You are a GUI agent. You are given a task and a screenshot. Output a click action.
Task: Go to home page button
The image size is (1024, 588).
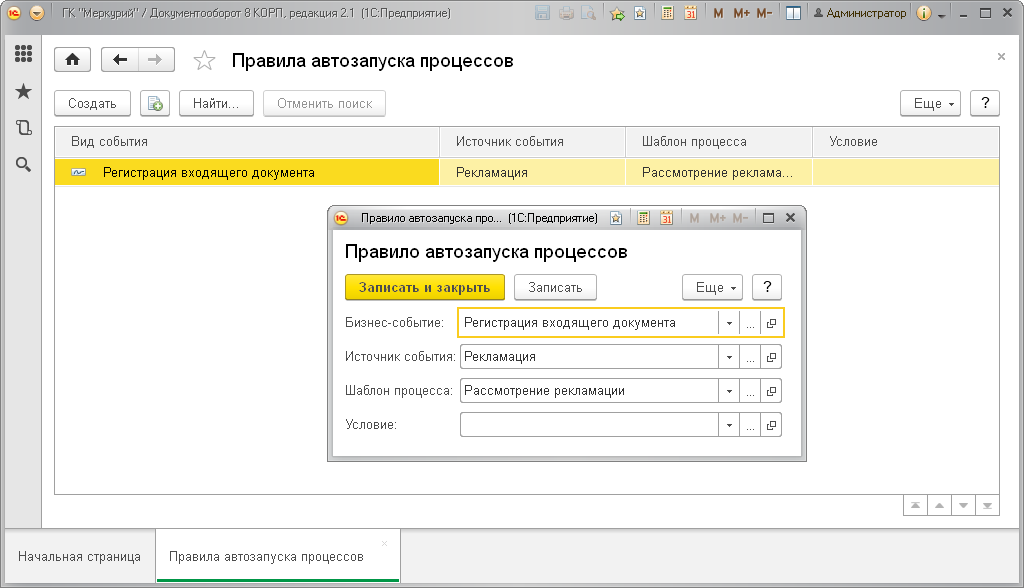pos(72,60)
